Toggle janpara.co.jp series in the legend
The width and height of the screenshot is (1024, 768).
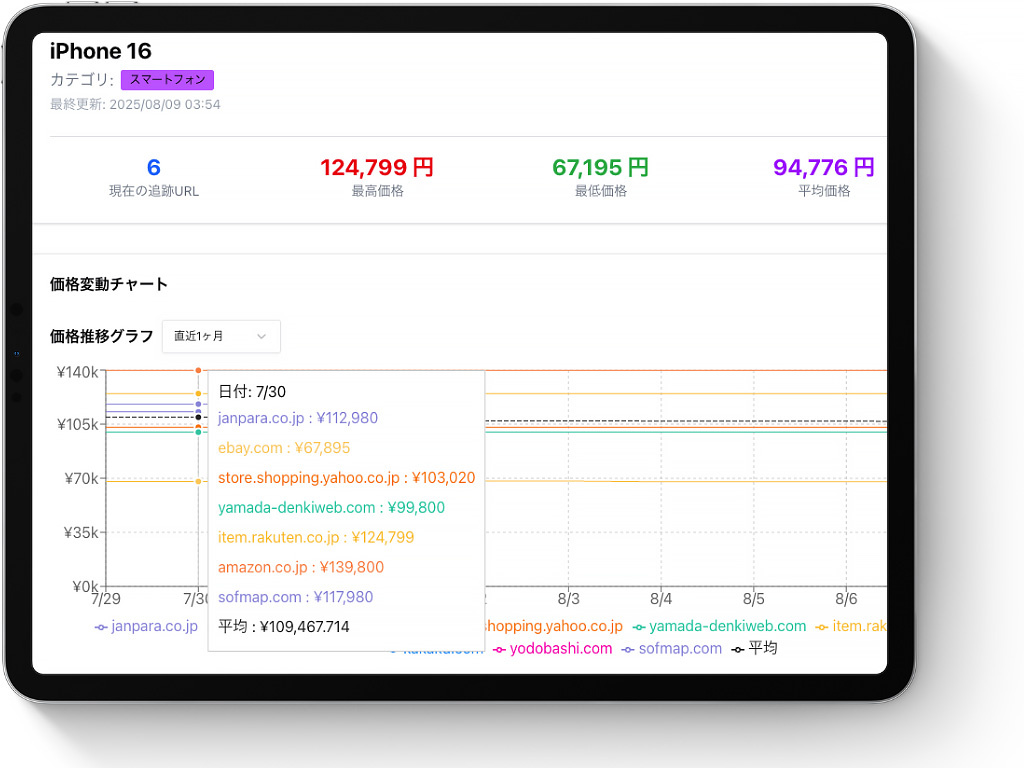(x=154, y=627)
